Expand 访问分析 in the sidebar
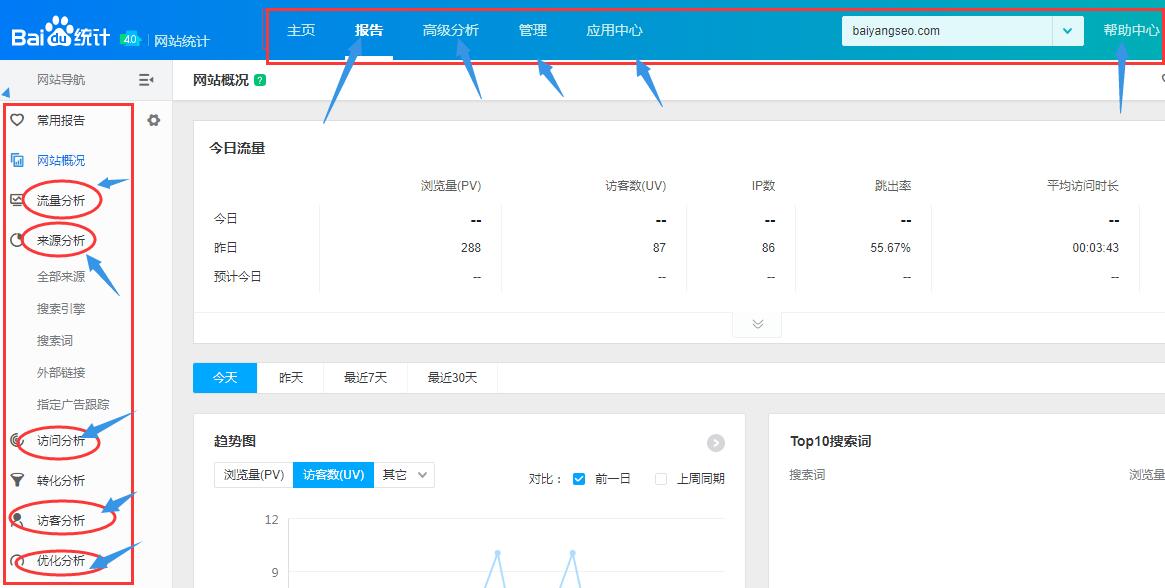The width and height of the screenshot is (1165, 588). (61, 441)
